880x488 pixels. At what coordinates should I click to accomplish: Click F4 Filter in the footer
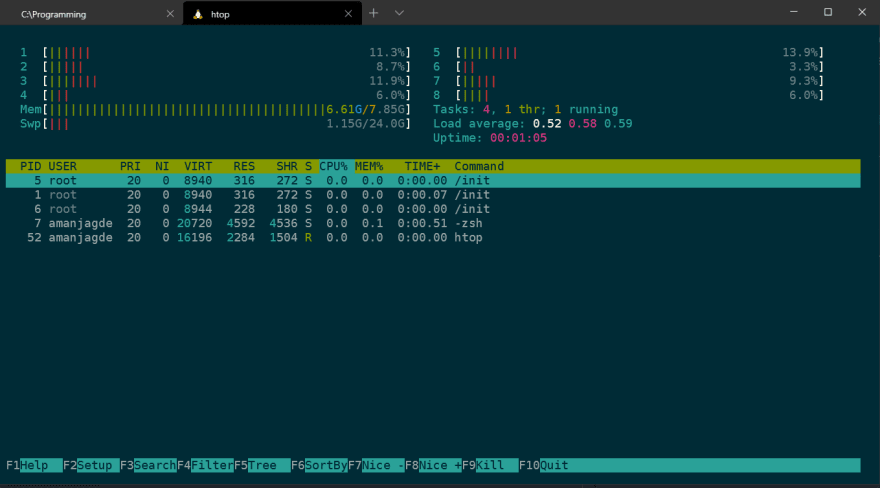pyautogui.click(x=205, y=465)
